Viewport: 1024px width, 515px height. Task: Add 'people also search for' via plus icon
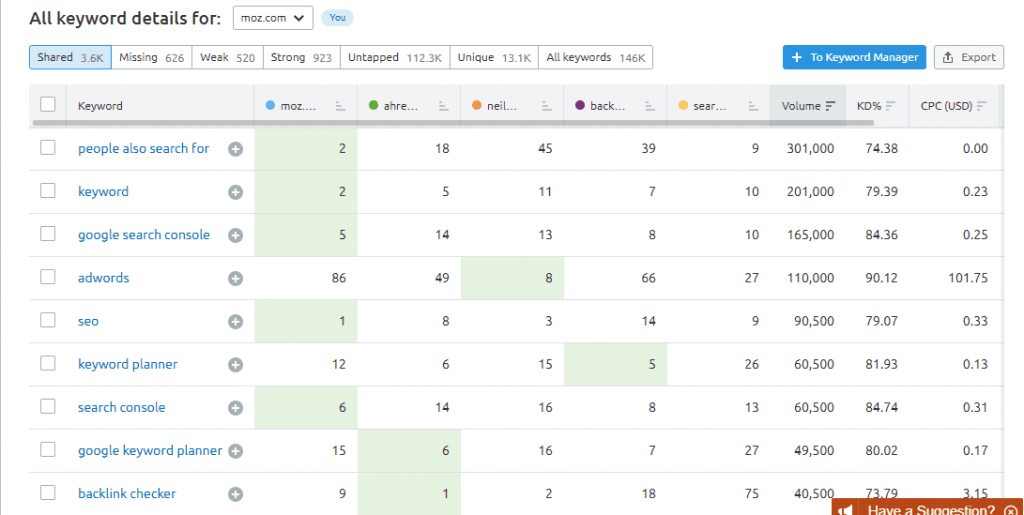236,149
